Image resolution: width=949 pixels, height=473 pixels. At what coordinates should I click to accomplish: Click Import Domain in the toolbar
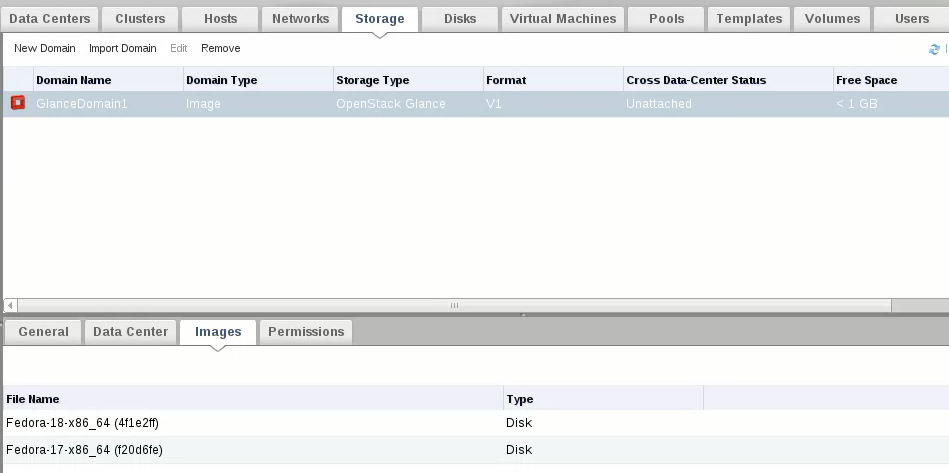(x=122, y=48)
